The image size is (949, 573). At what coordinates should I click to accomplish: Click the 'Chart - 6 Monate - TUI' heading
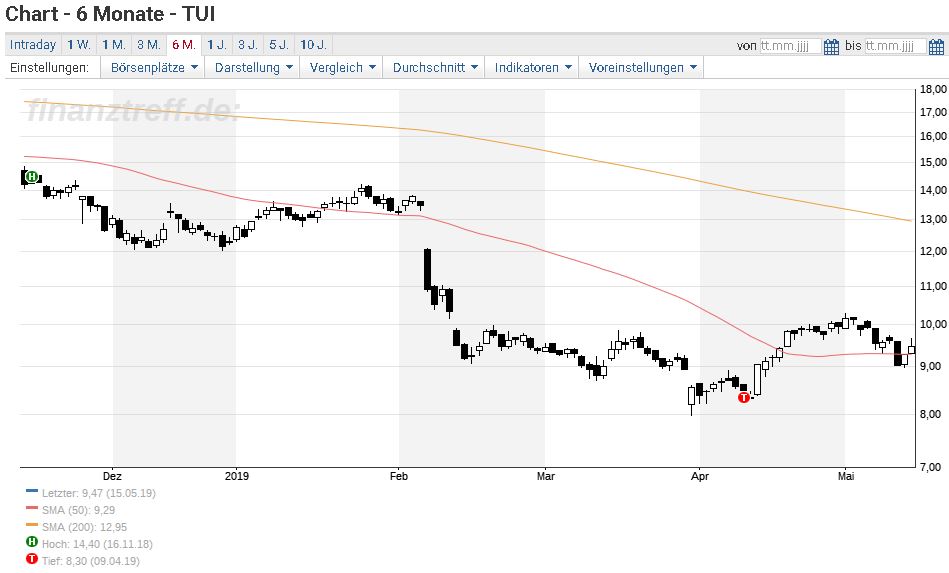(x=110, y=14)
